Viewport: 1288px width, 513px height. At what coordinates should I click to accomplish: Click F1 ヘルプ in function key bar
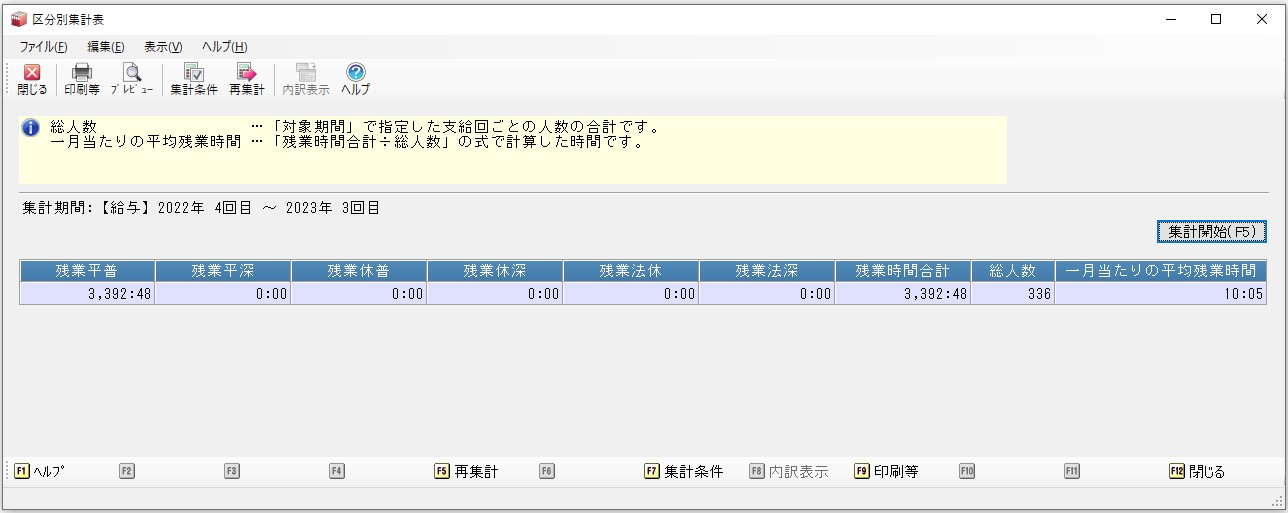pos(39,472)
